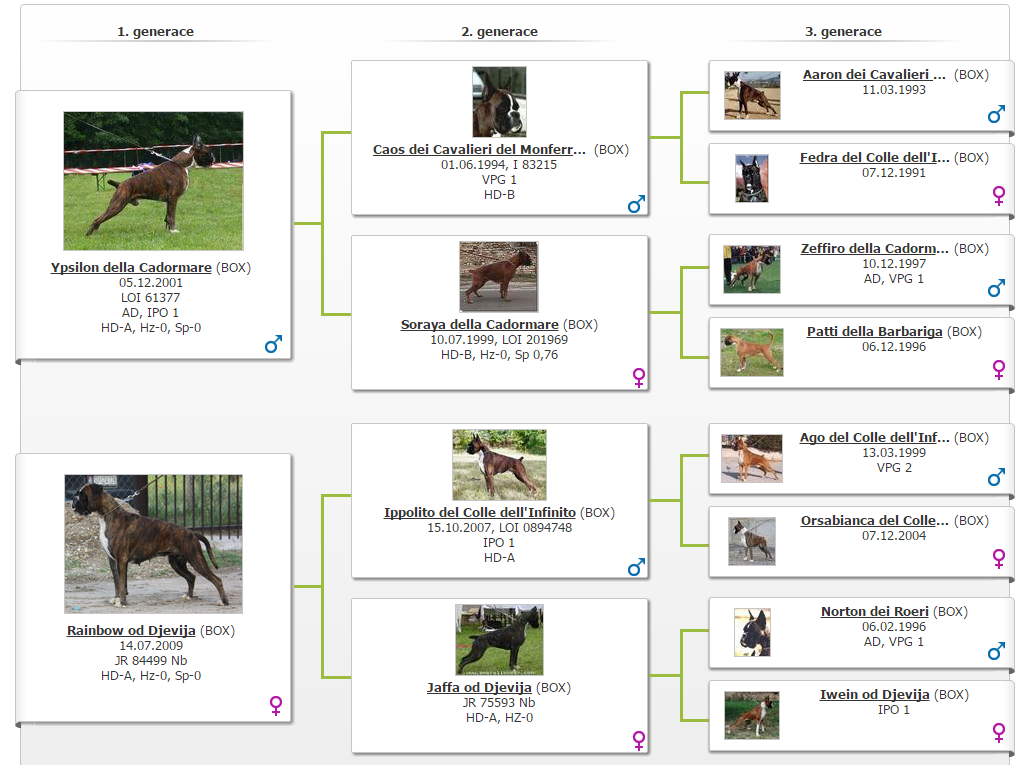Click the '10.07.1999, LOI 201969' text
Viewport: 1031px width, 765px height.
coord(499,340)
